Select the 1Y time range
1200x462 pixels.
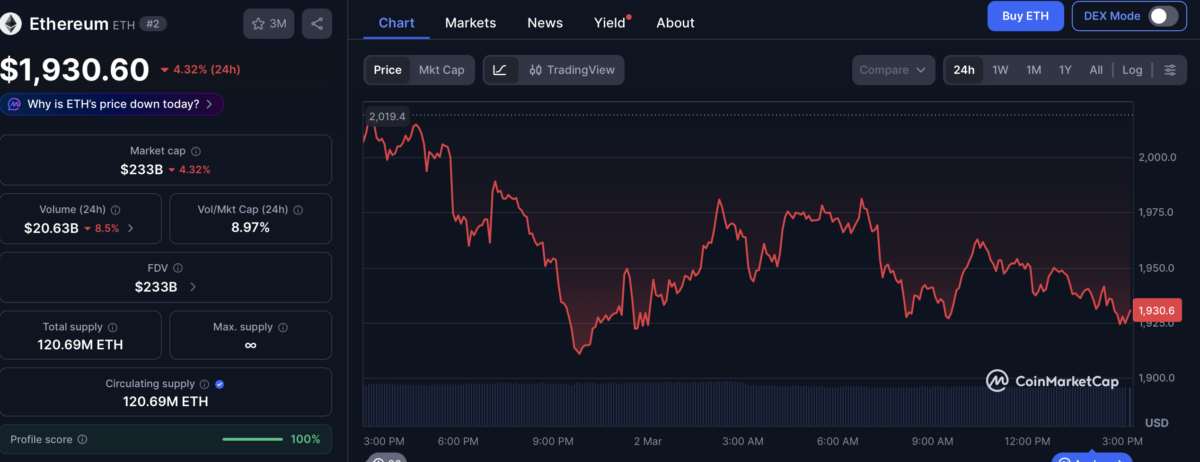[x=1065, y=70]
